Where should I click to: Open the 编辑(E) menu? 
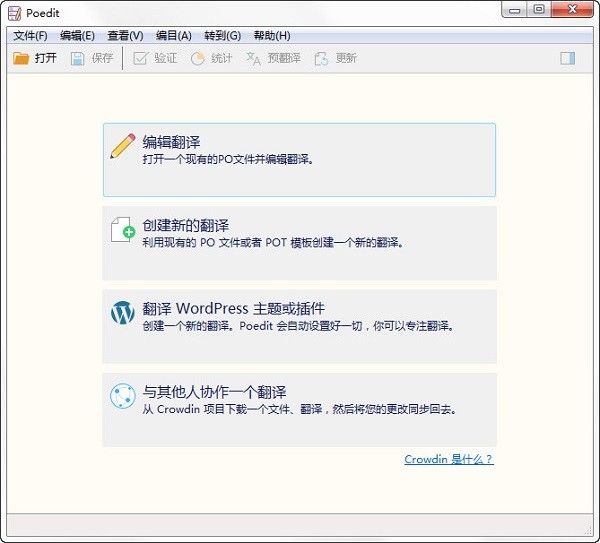77,36
